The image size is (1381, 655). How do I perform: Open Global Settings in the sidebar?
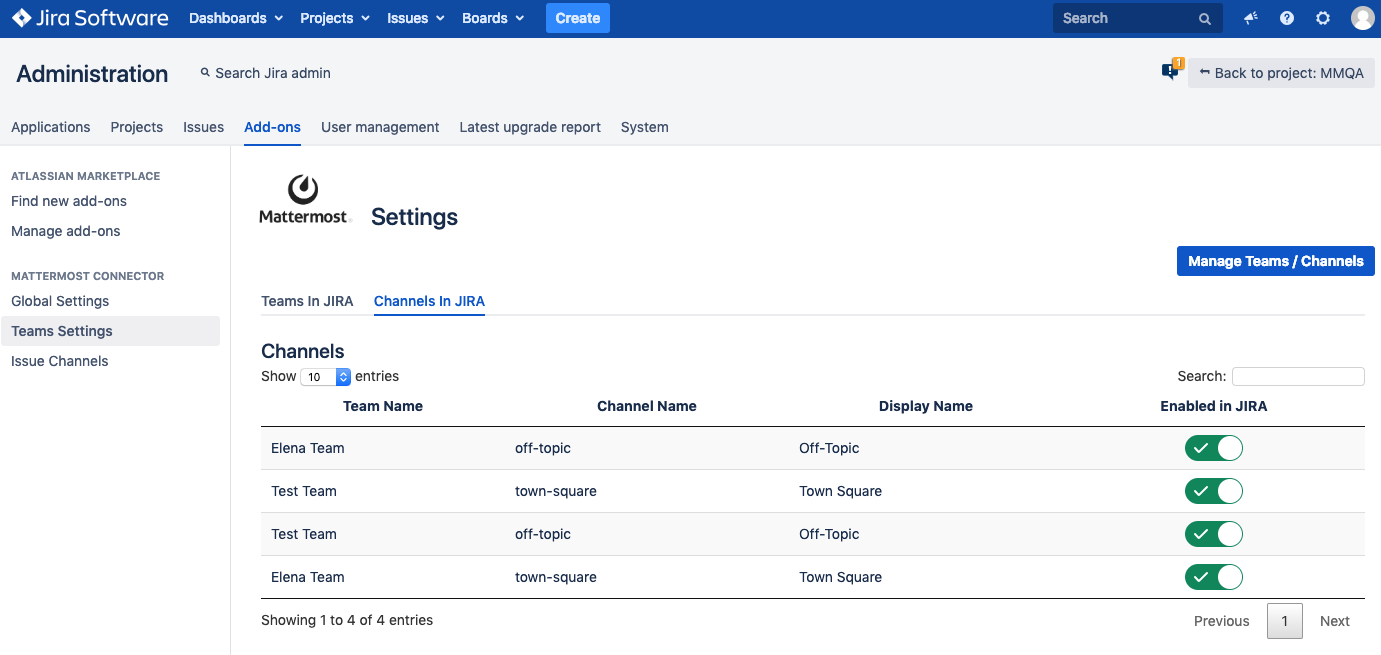pyautogui.click(x=60, y=301)
